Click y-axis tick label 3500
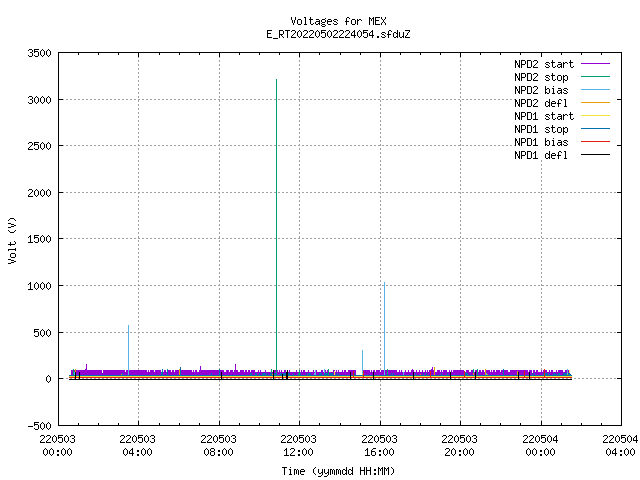Viewport: 640px width, 480px height. 39,53
